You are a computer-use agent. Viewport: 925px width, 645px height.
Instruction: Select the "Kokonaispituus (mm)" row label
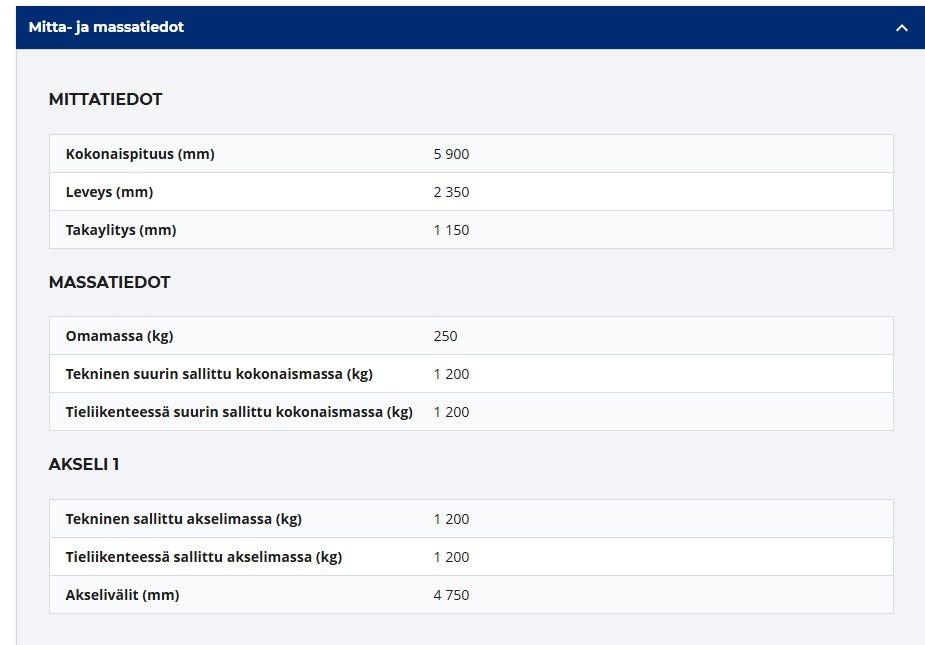140,154
